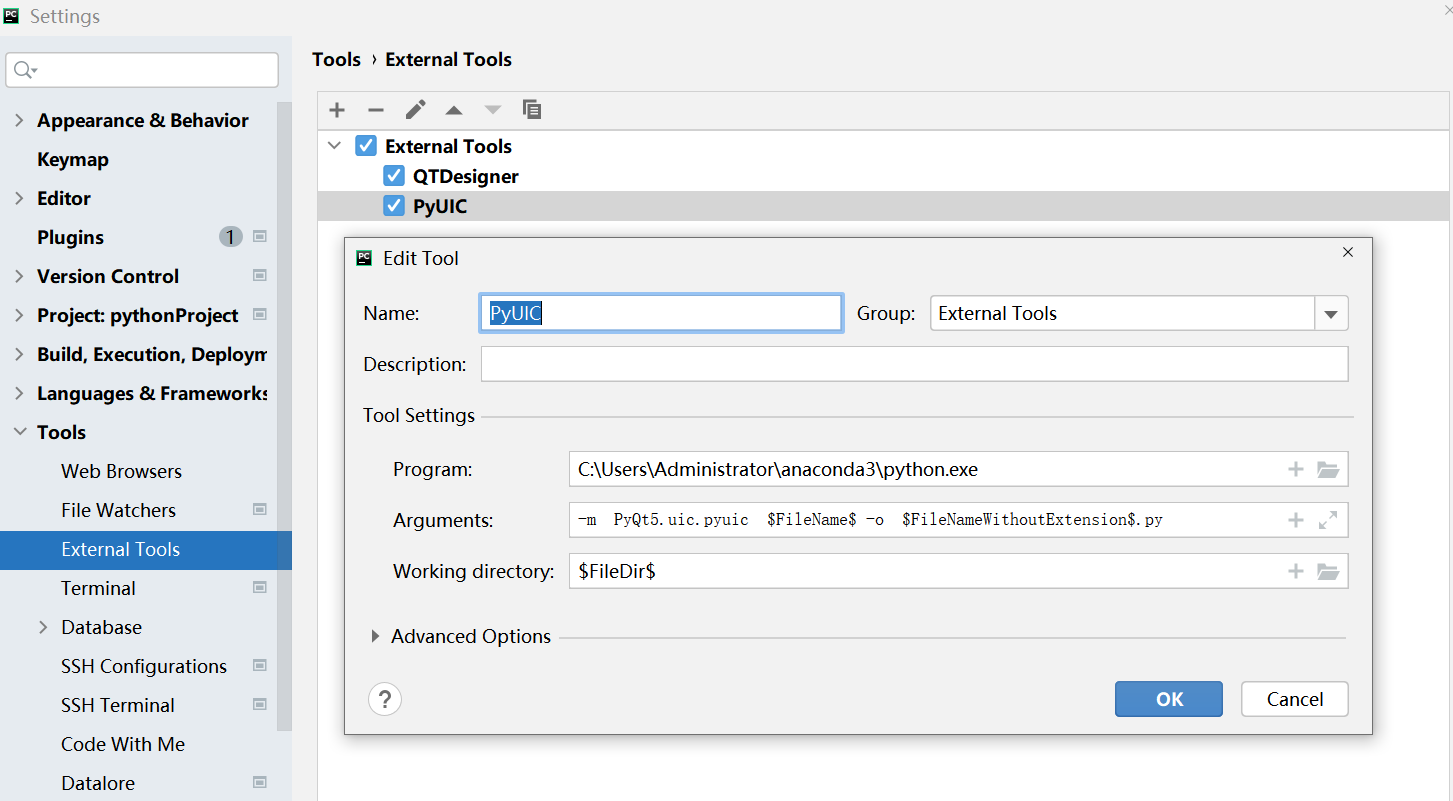This screenshot has height=801, width=1453.
Task: Select the QTDesigner tool row
Action: click(x=883, y=176)
